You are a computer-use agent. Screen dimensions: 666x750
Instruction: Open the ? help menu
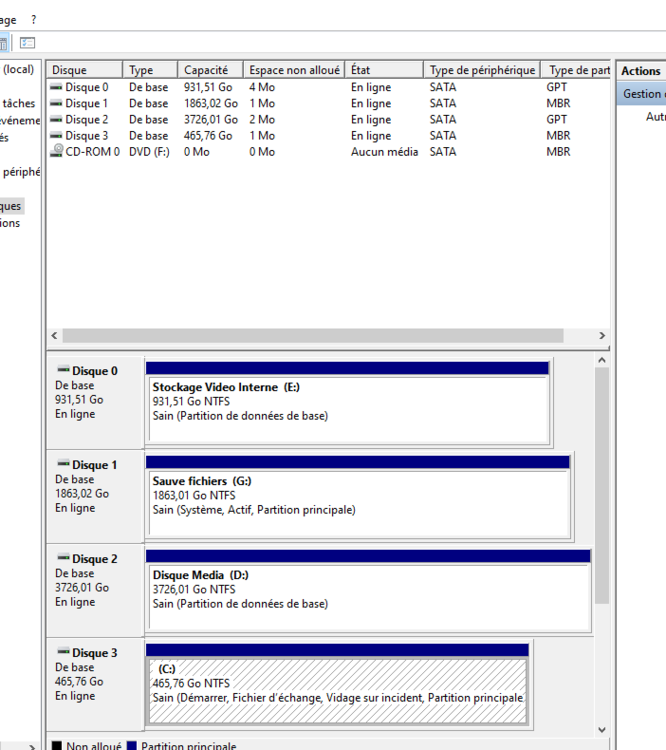[33, 19]
